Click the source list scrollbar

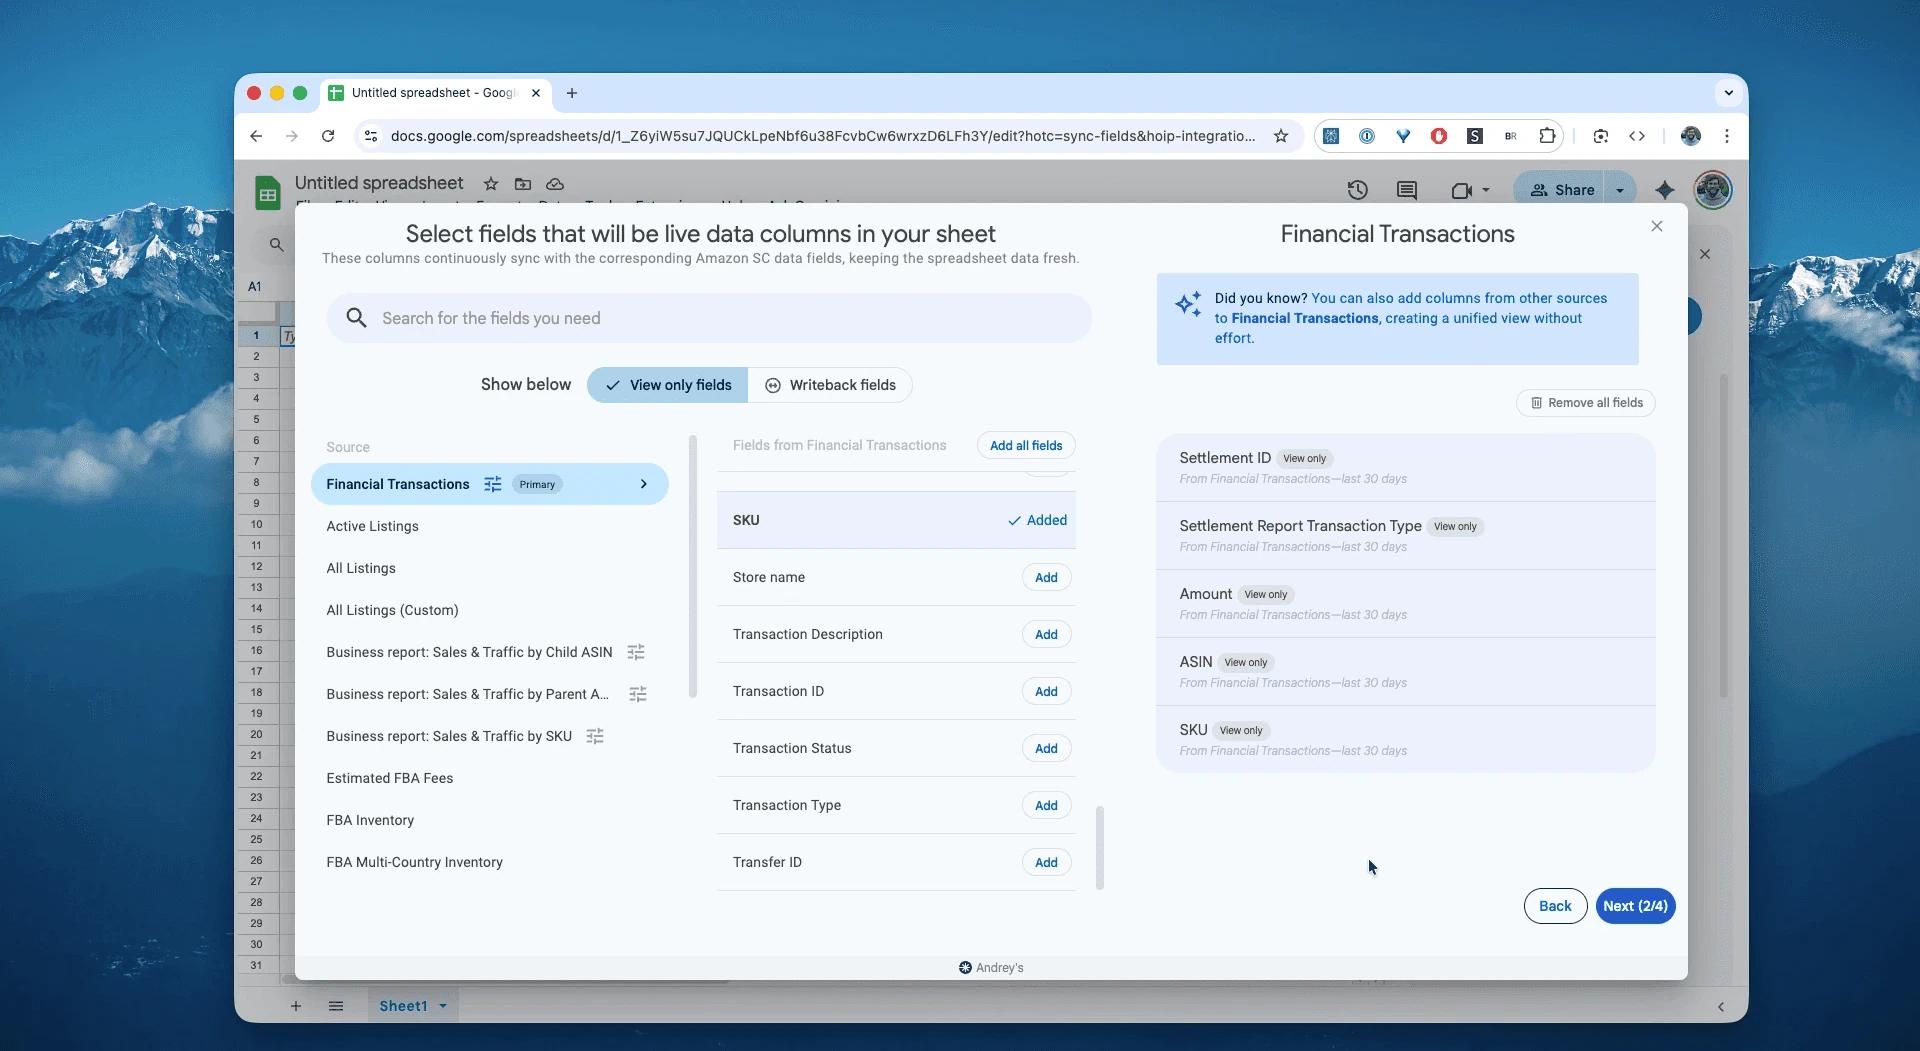click(x=693, y=567)
